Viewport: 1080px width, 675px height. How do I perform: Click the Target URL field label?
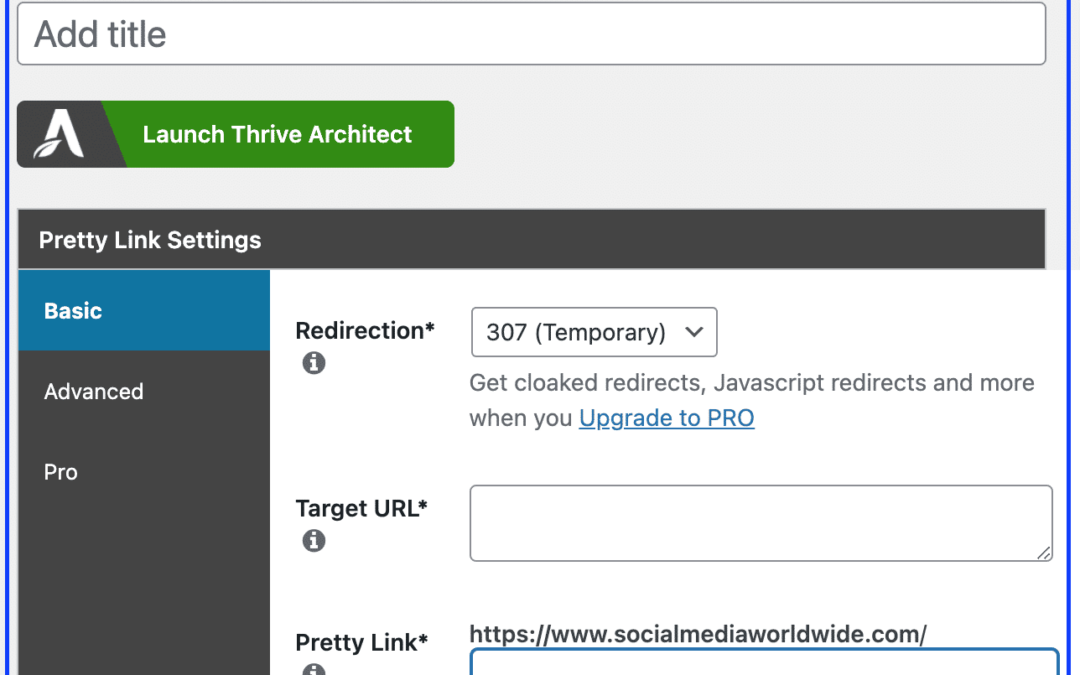[x=362, y=508]
